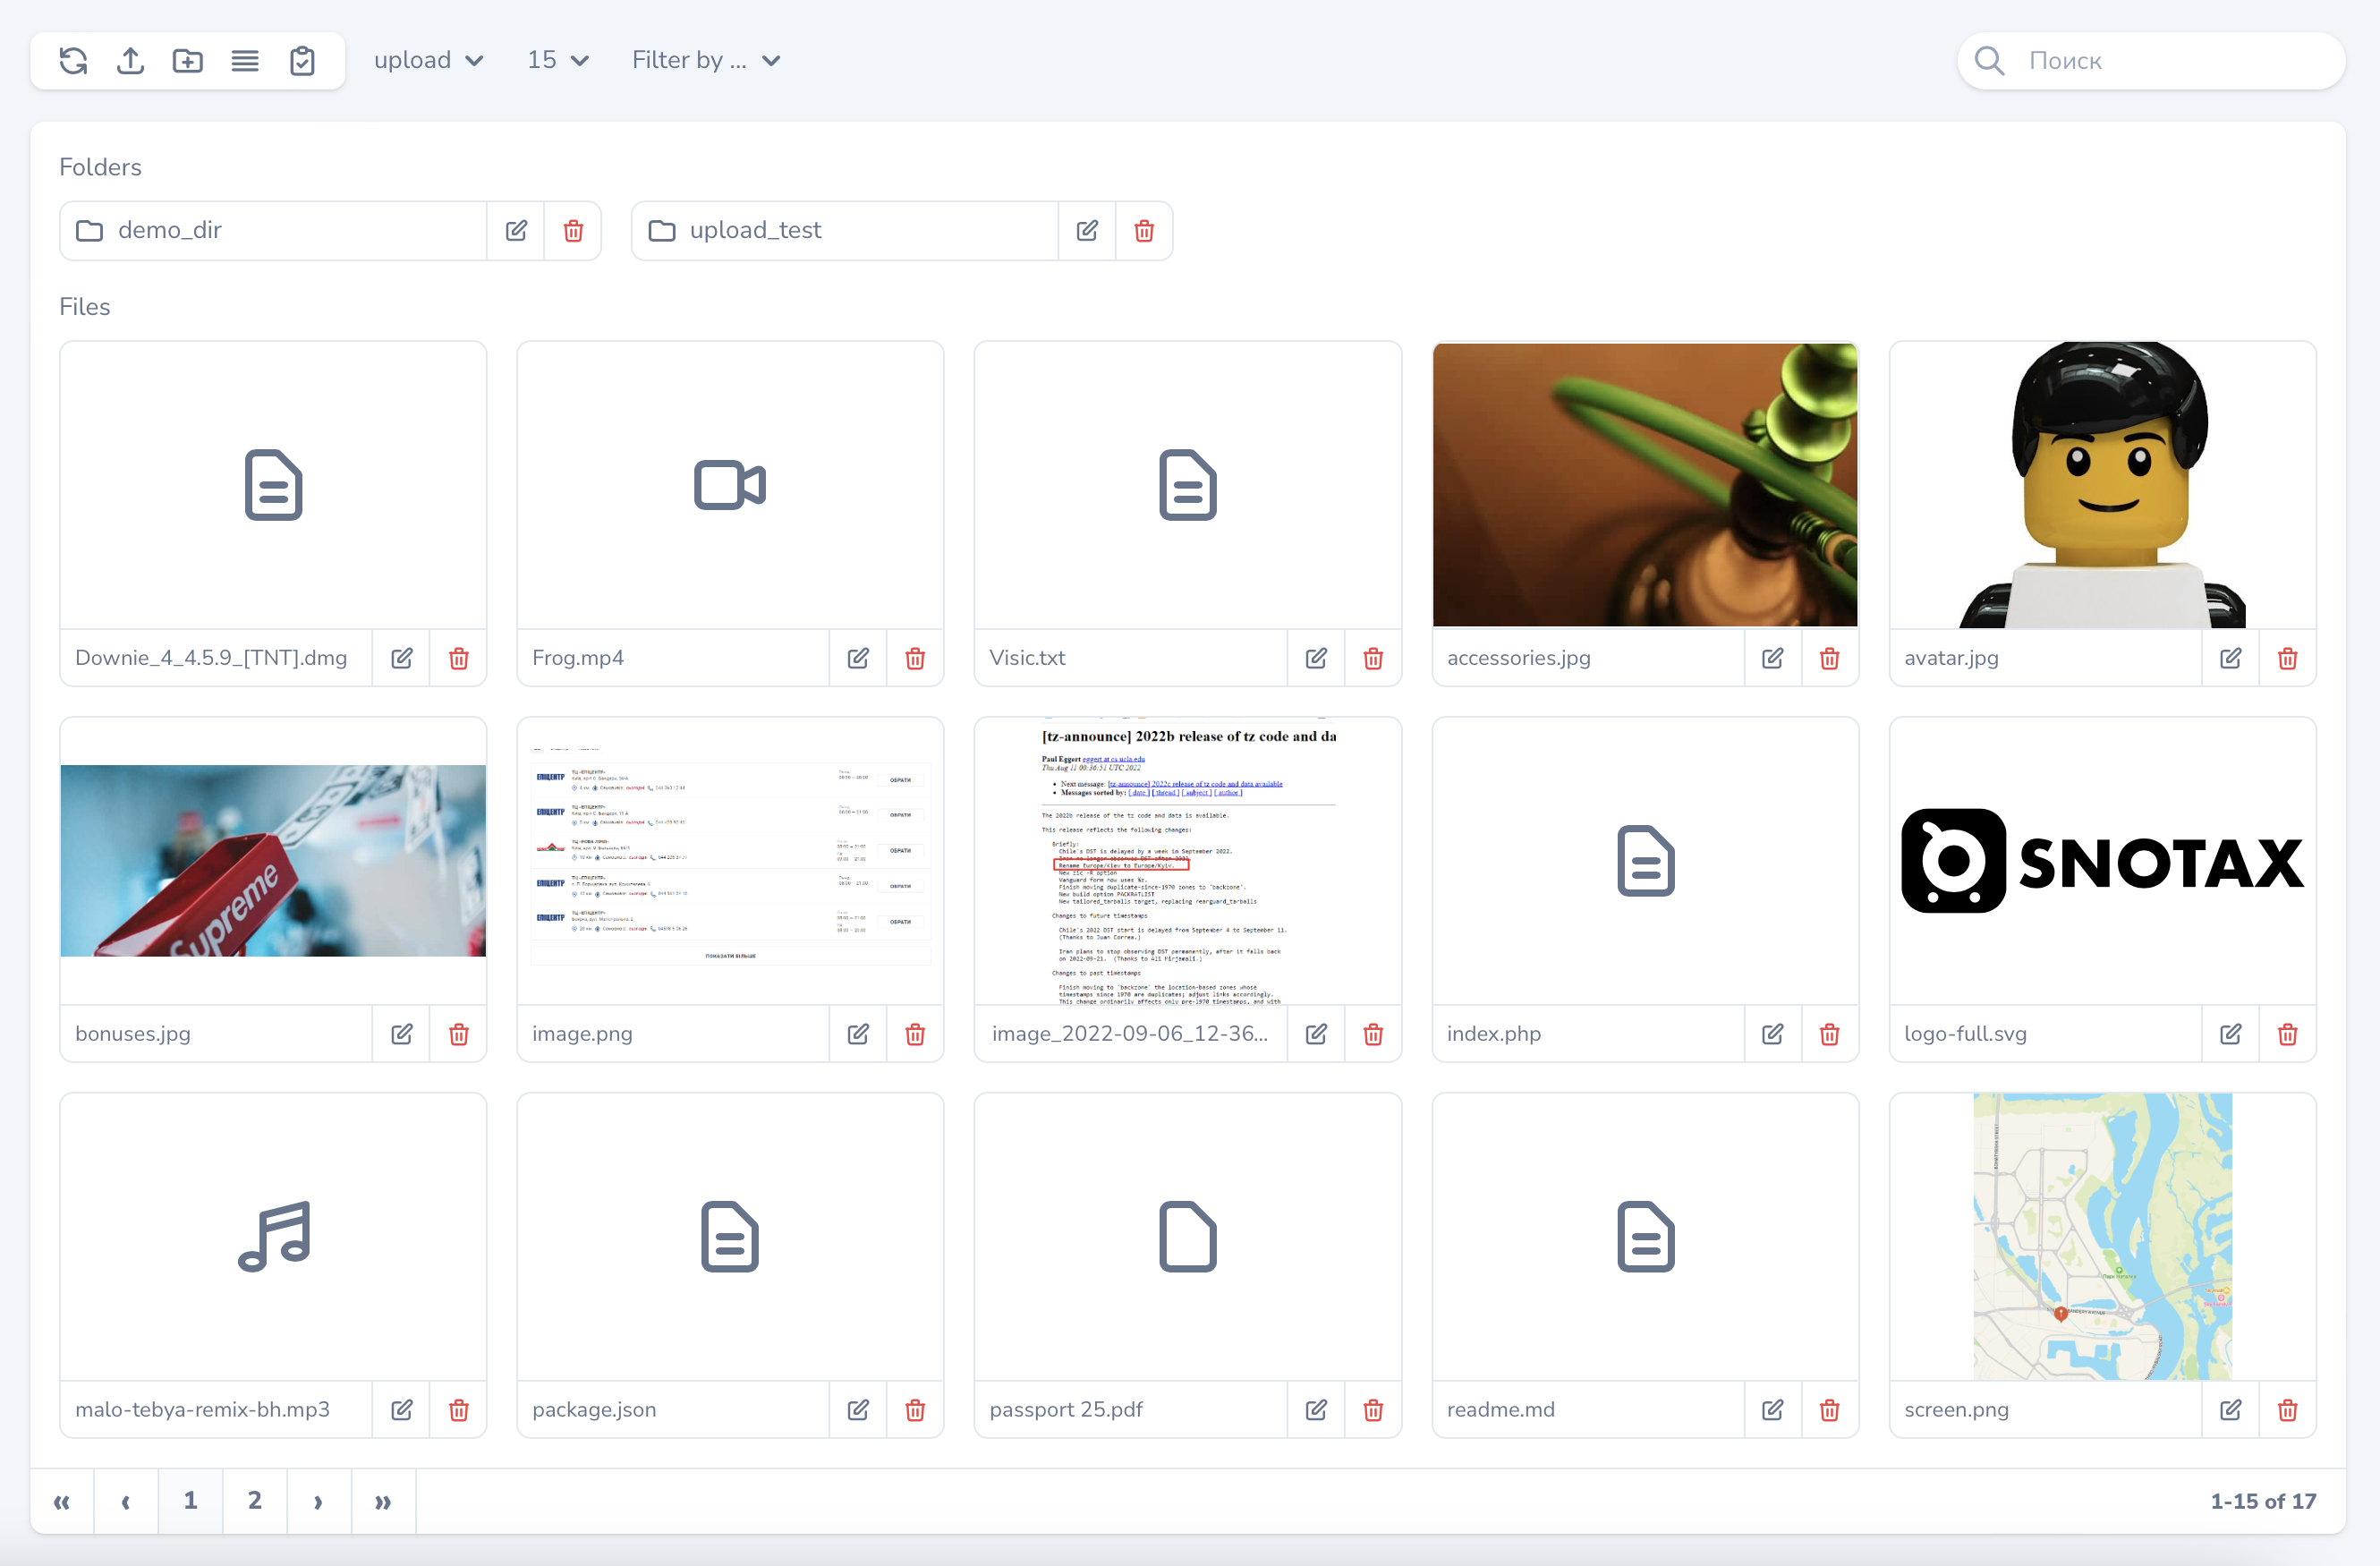Open the logo-full.svg thumbnail
The width and height of the screenshot is (2380, 1566).
click(2102, 860)
